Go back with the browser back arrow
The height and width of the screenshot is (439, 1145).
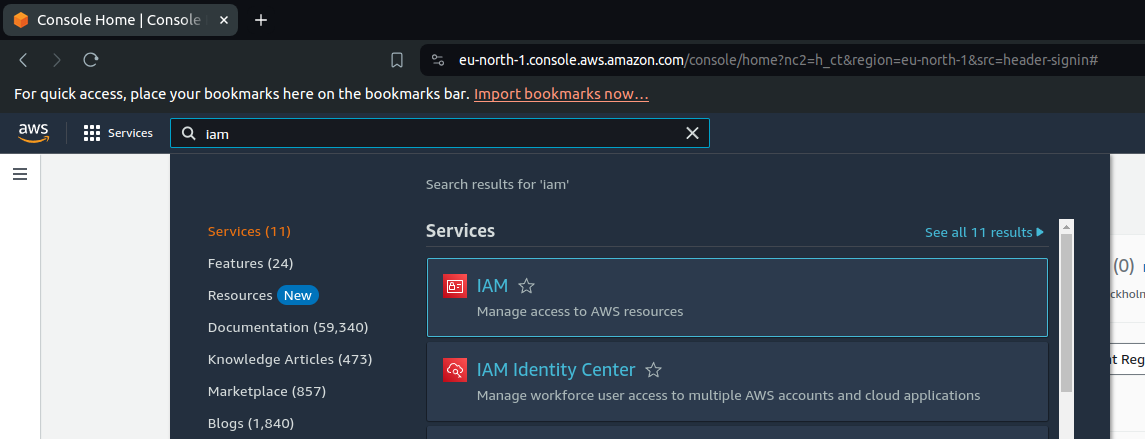[x=23, y=60]
